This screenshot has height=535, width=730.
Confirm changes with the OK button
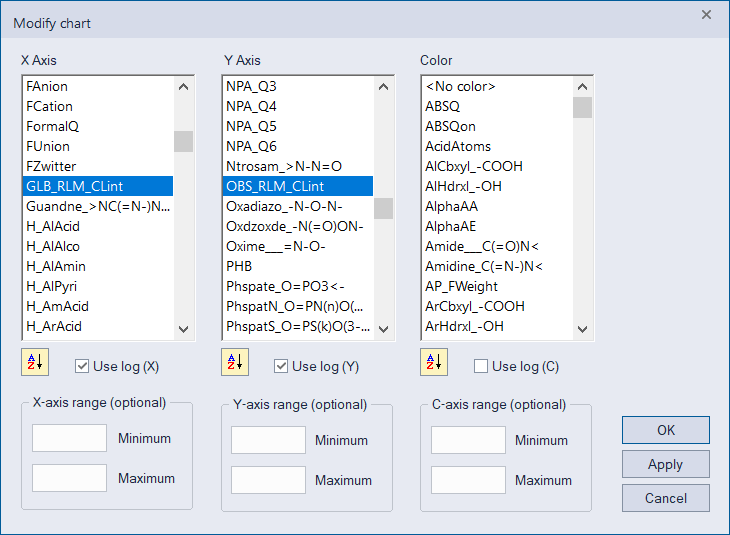tap(666, 430)
